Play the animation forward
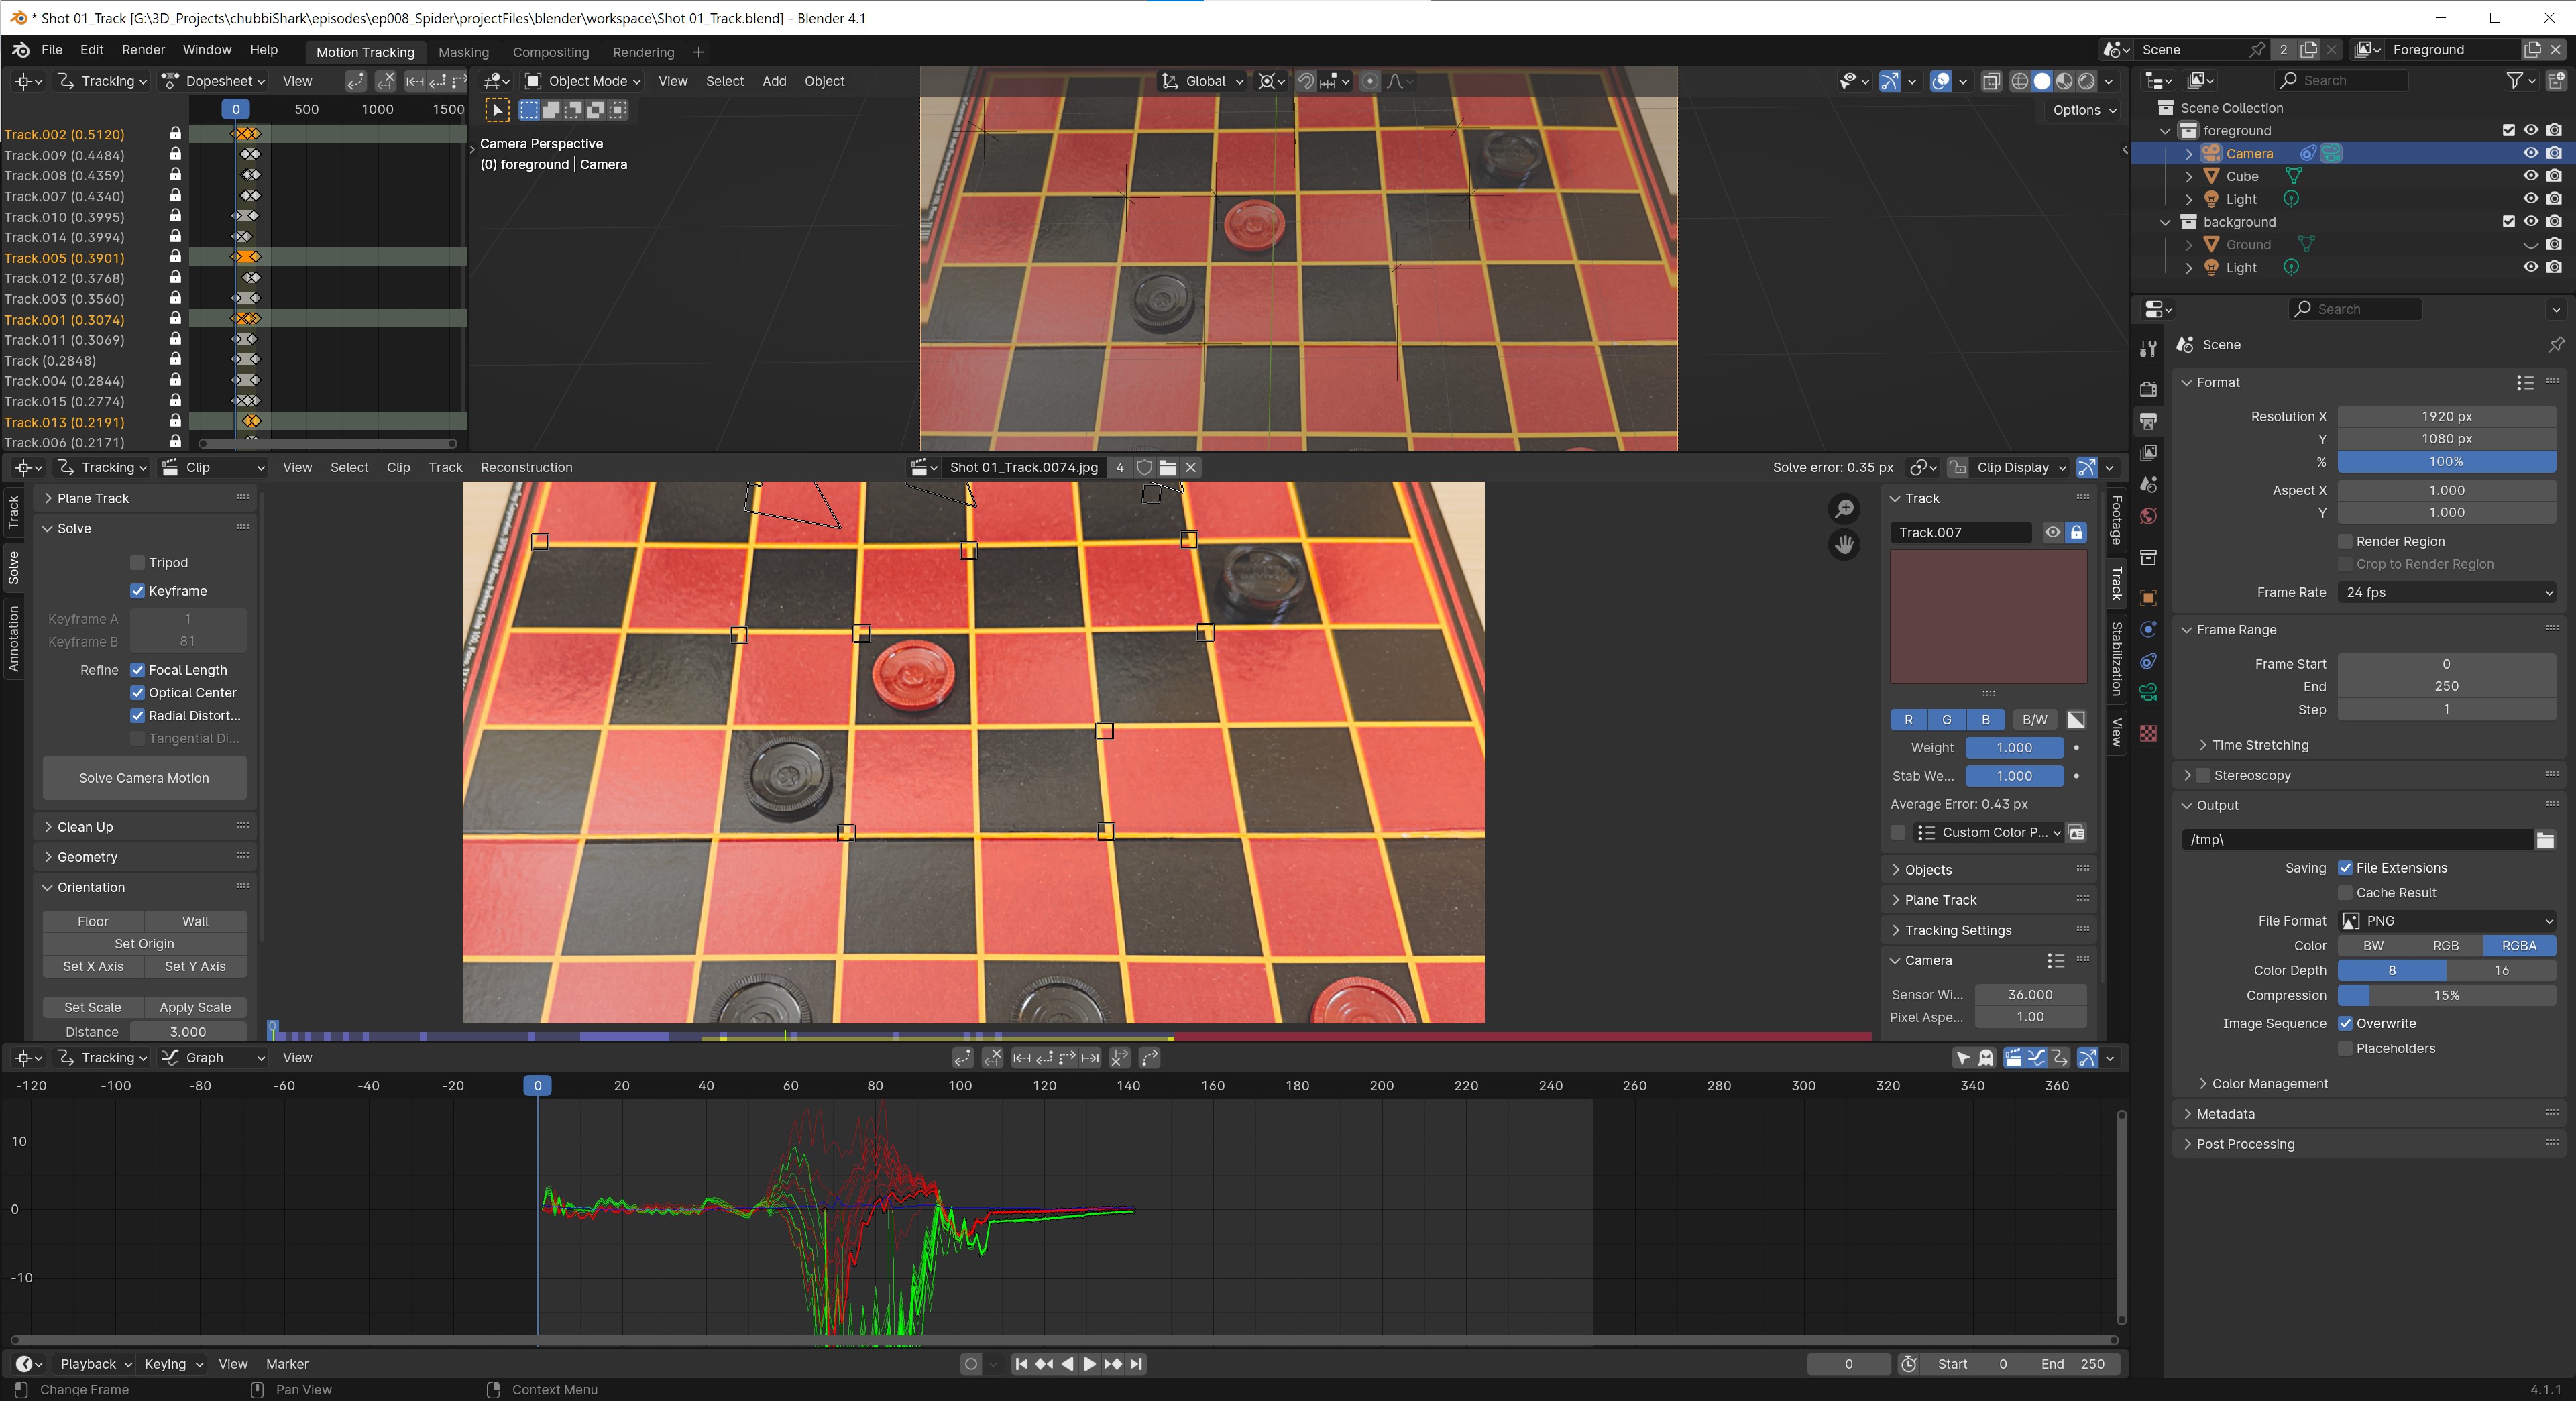Screen dimensions: 2576x1401 [1090, 1364]
